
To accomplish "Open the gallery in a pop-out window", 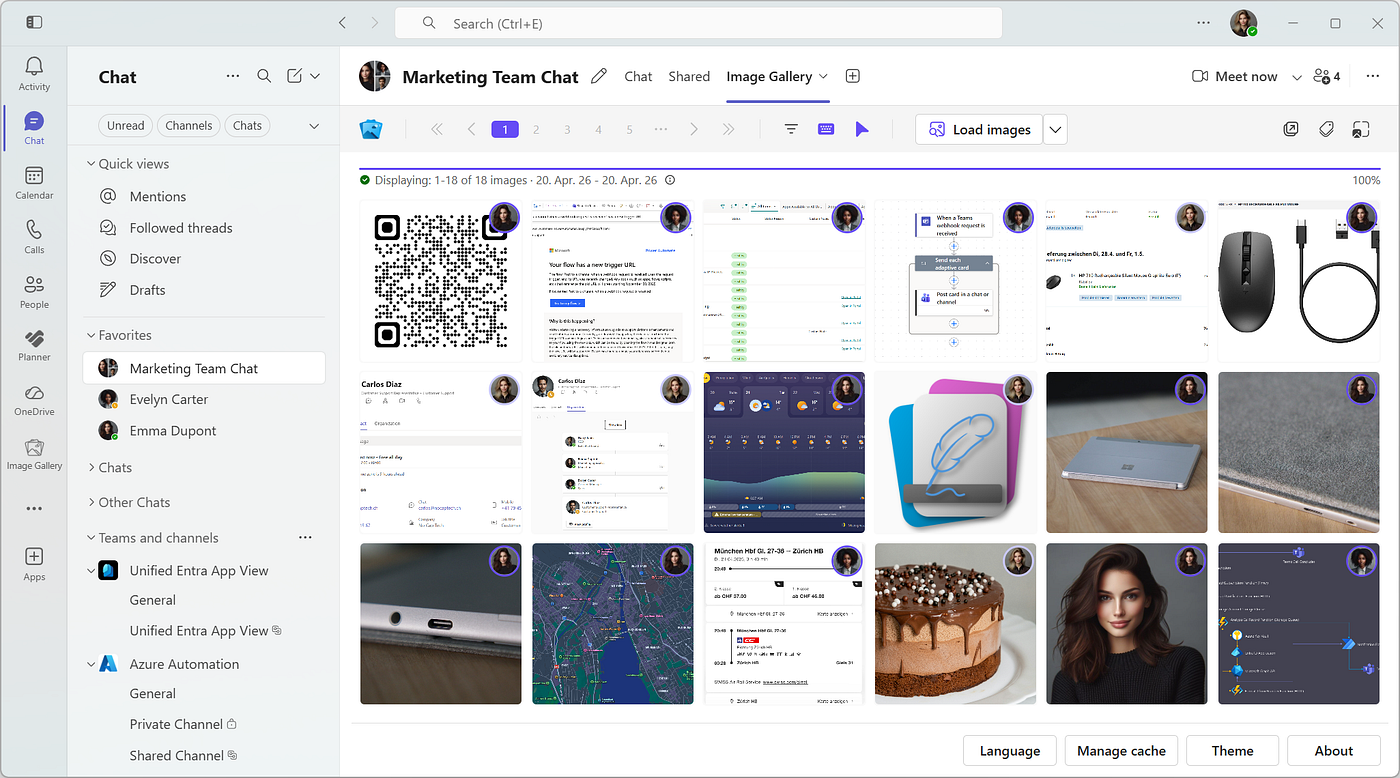I will 1292,129.
